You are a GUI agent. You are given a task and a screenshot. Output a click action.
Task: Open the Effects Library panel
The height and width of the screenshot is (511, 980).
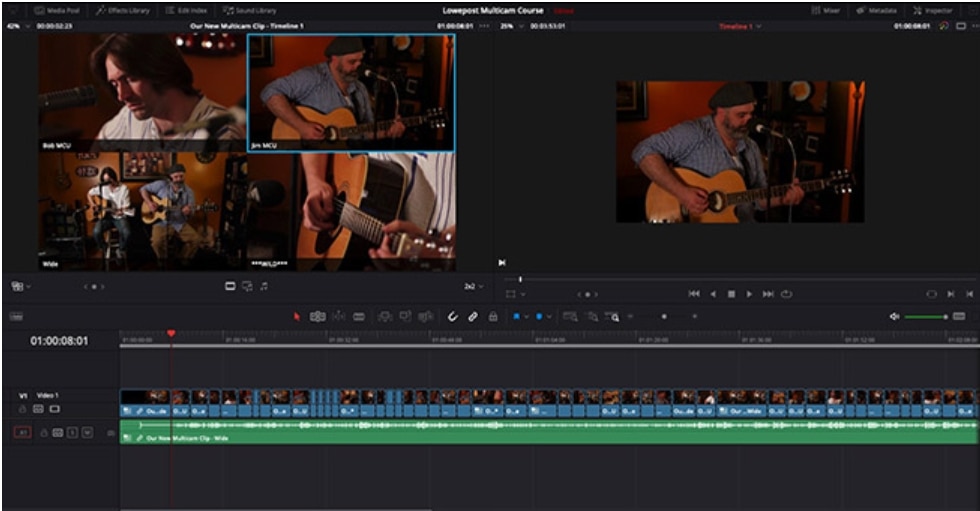[x=121, y=11]
